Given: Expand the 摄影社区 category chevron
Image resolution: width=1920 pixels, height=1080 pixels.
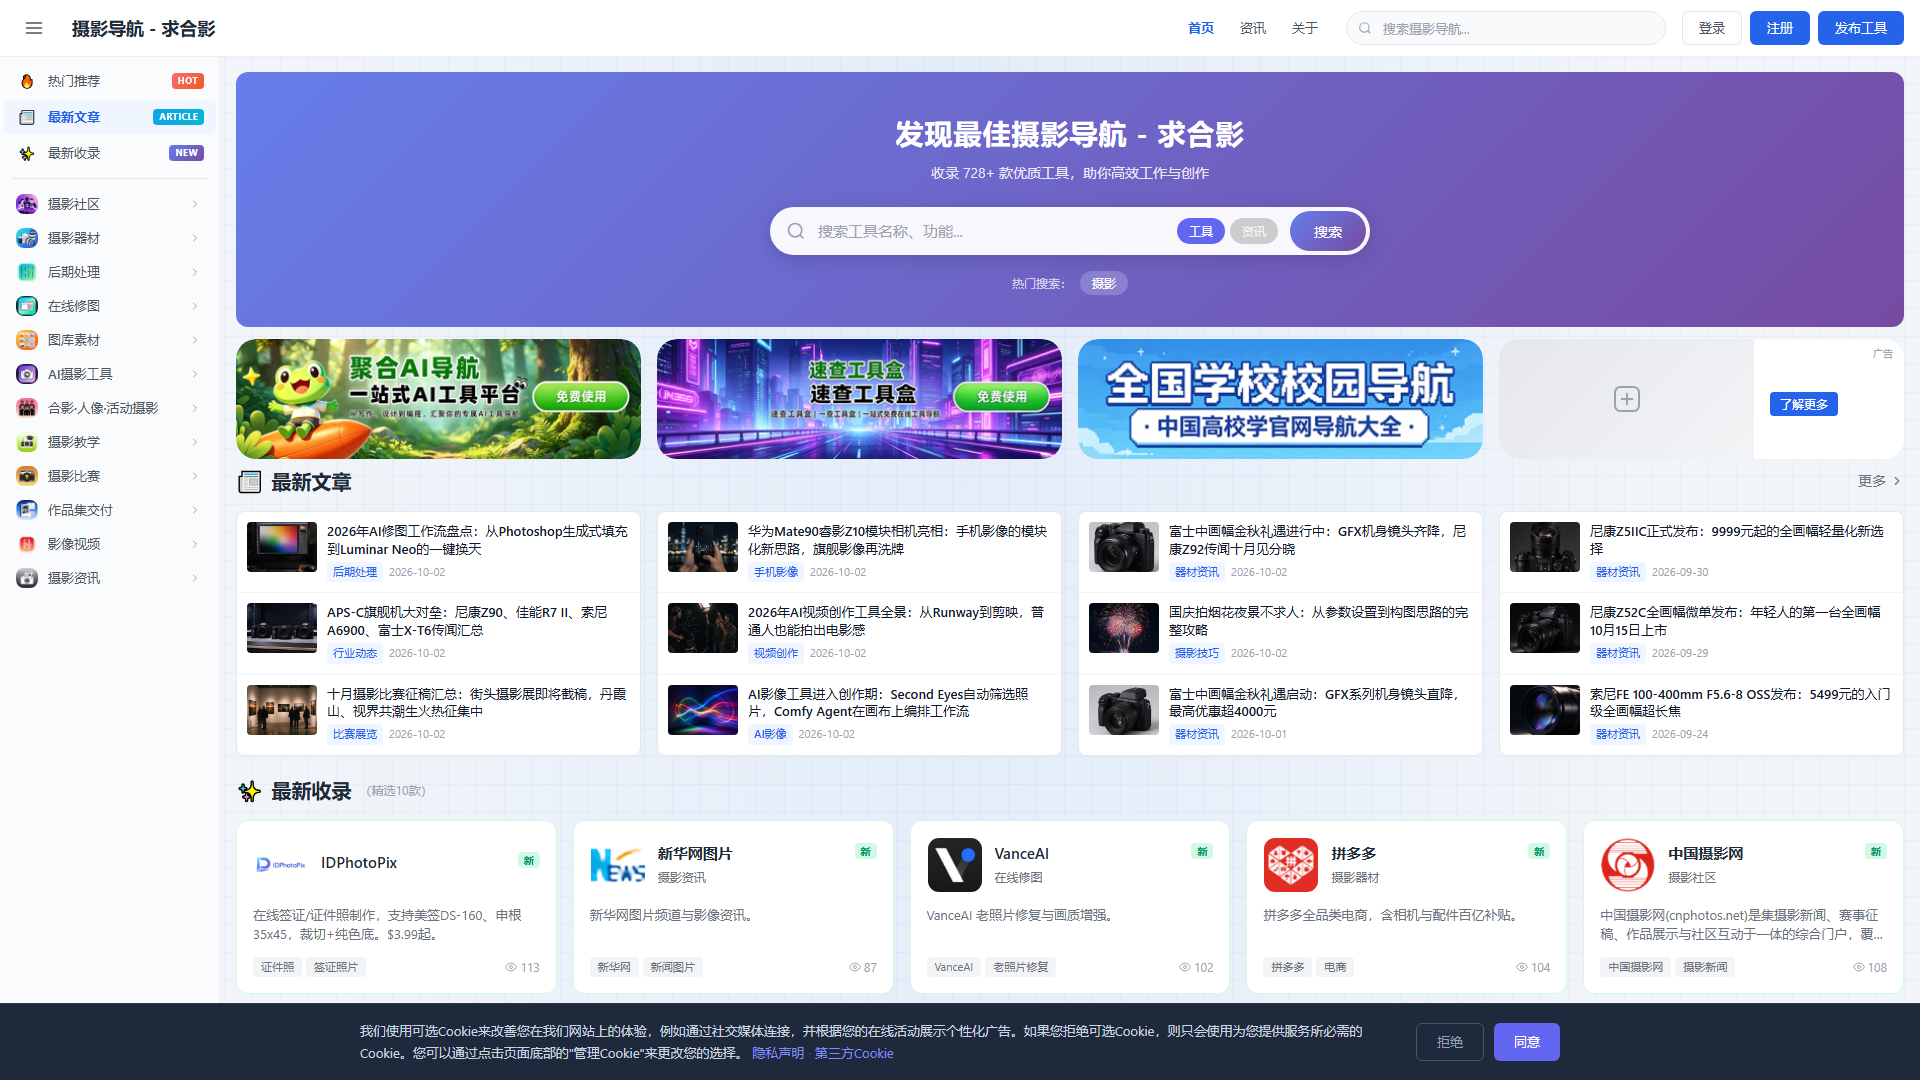Looking at the screenshot, I should [x=195, y=204].
